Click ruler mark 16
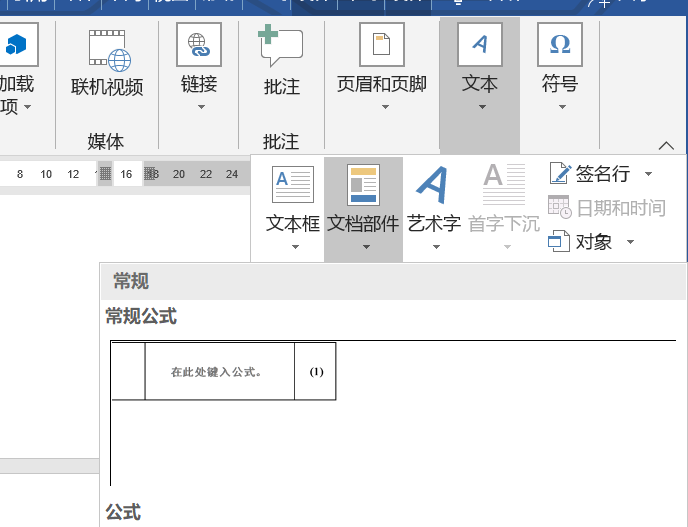The height and width of the screenshot is (527, 688). click(x=126, y=174)
